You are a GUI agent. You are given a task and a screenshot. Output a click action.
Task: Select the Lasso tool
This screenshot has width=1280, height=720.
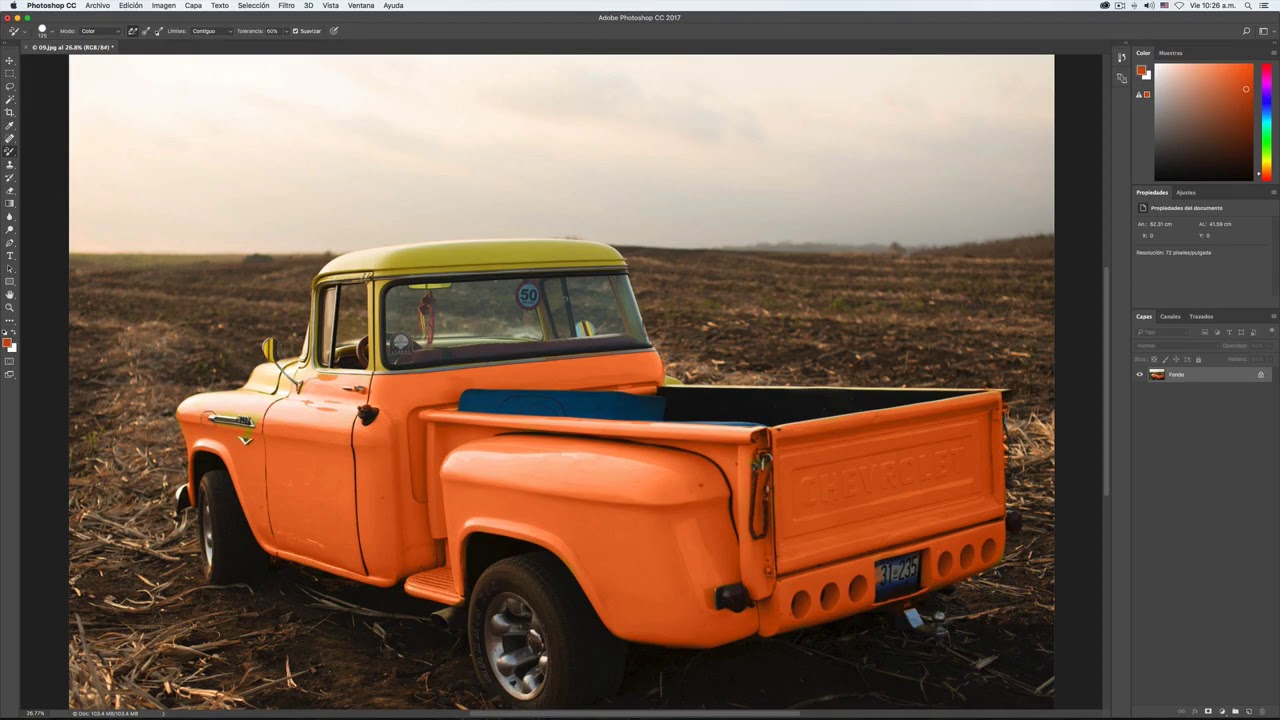click(x=10, y=86)
